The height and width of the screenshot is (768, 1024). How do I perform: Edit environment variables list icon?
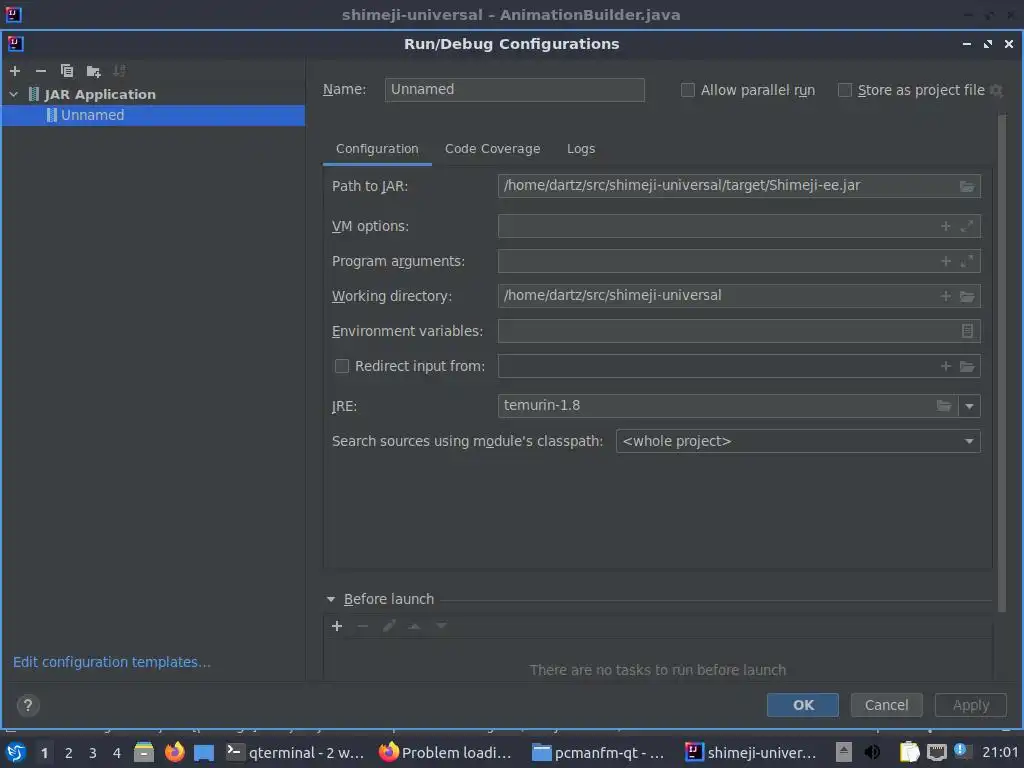967,331
